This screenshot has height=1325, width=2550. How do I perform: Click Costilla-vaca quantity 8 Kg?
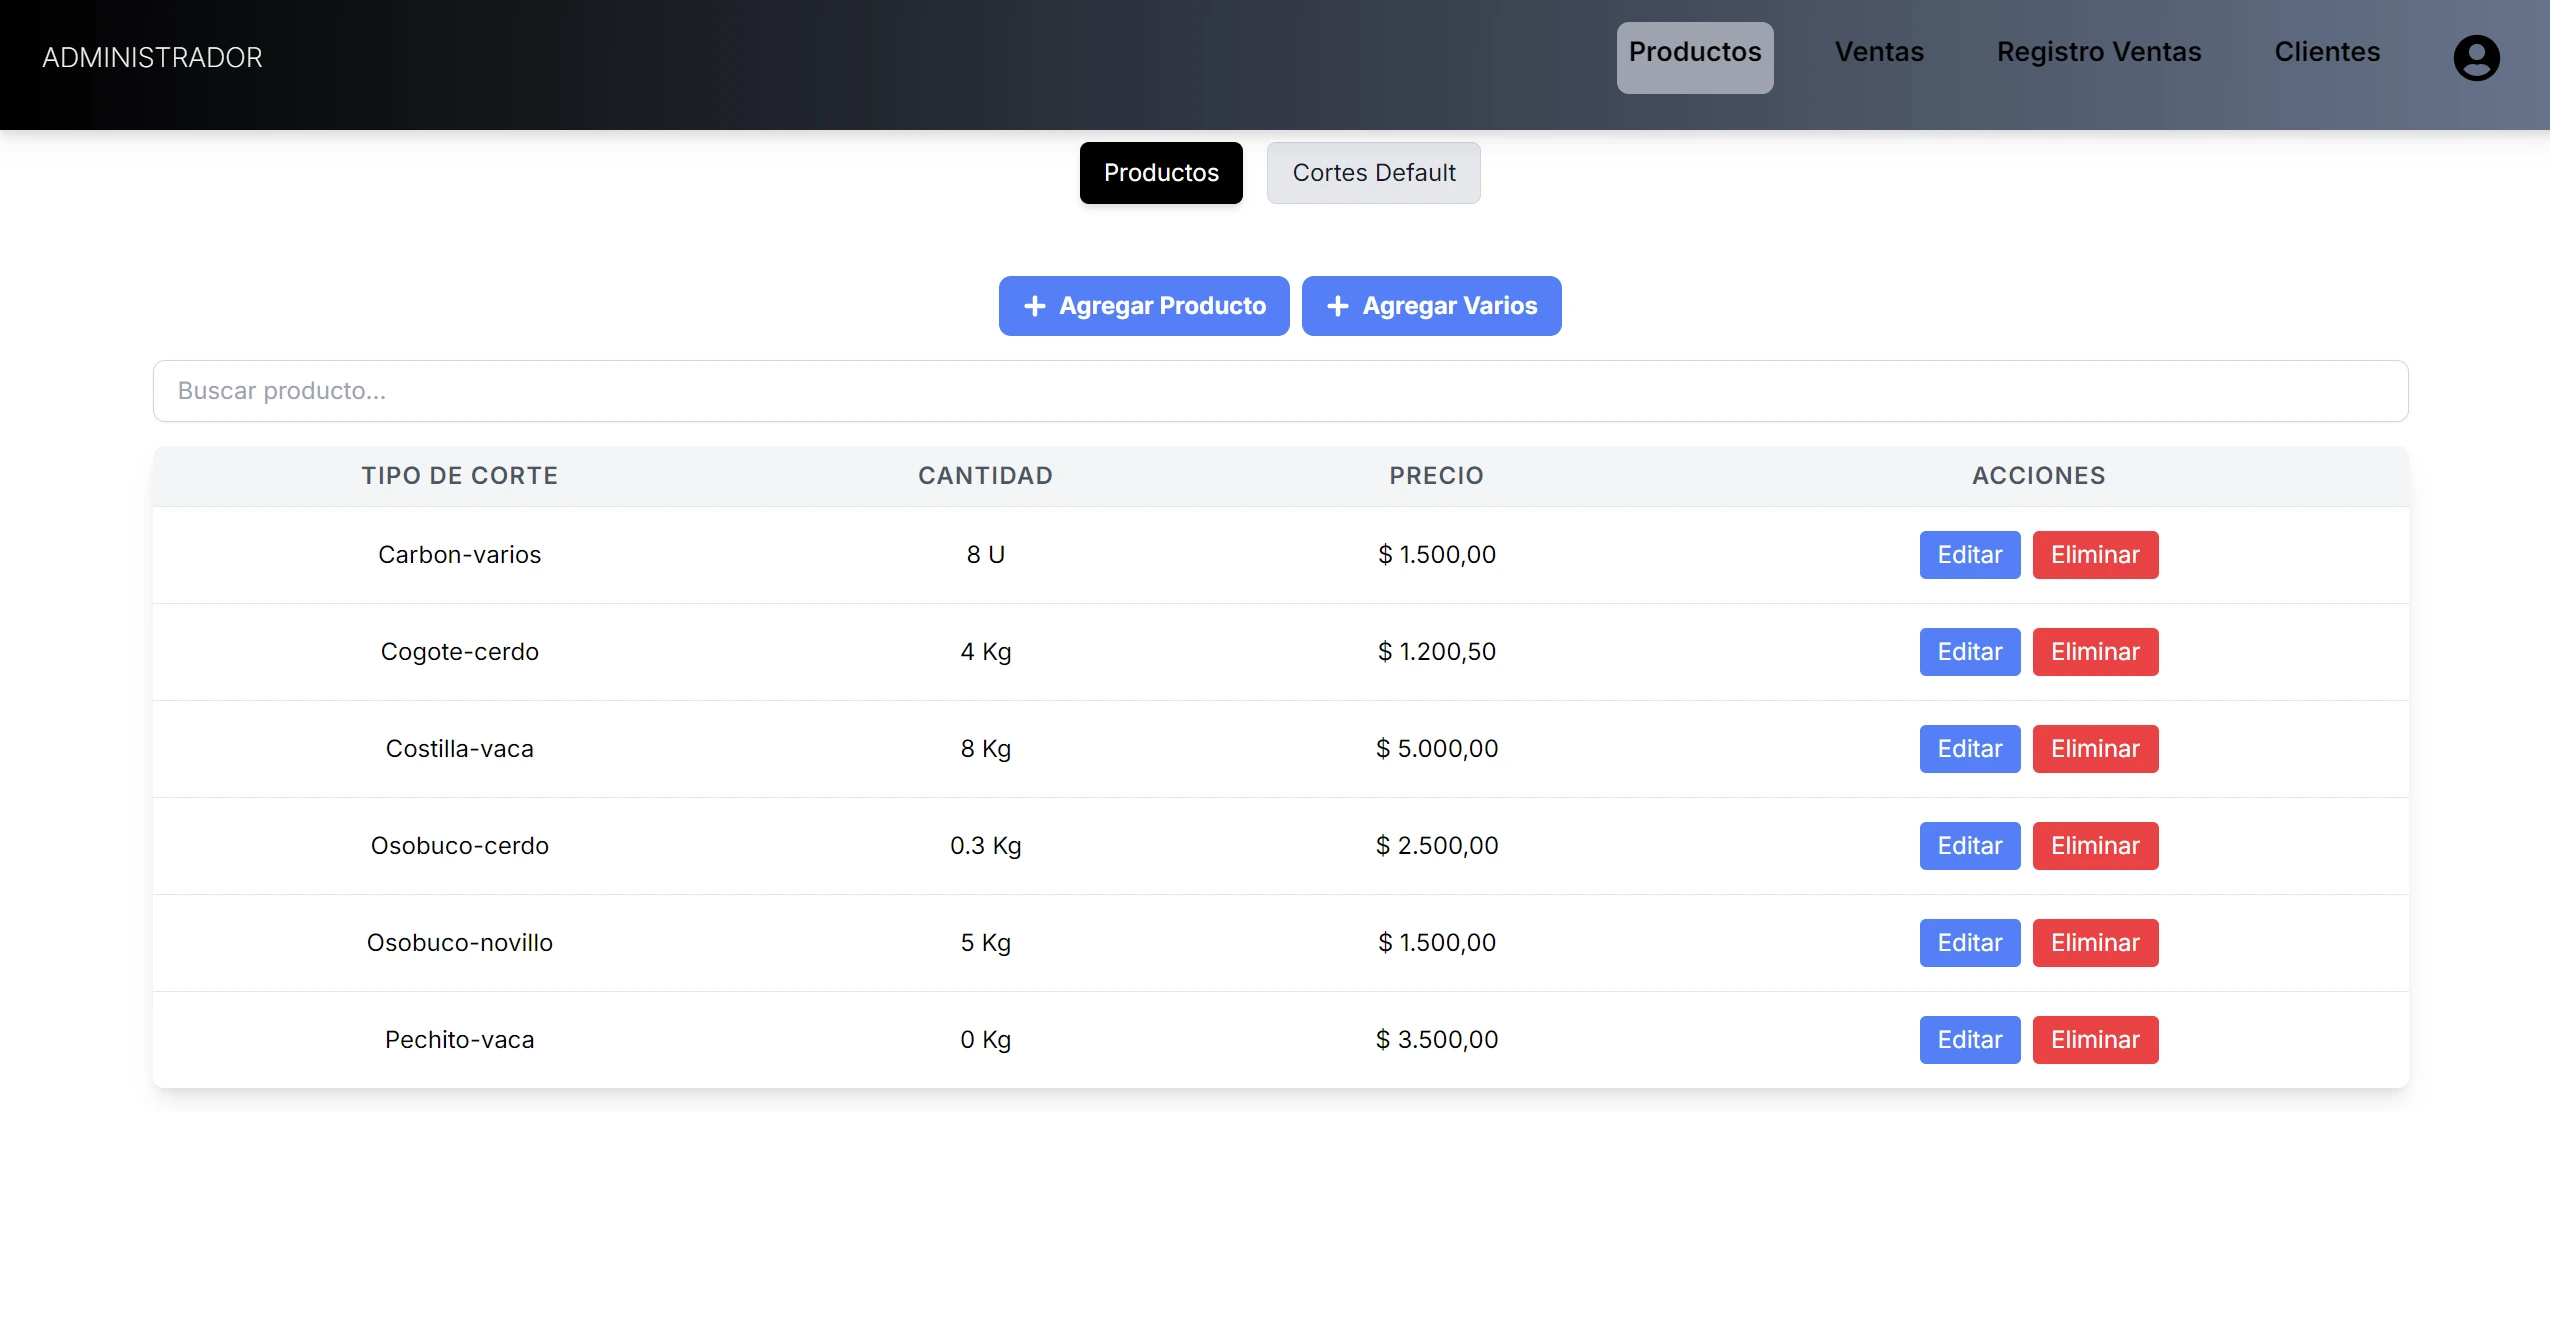985,749
